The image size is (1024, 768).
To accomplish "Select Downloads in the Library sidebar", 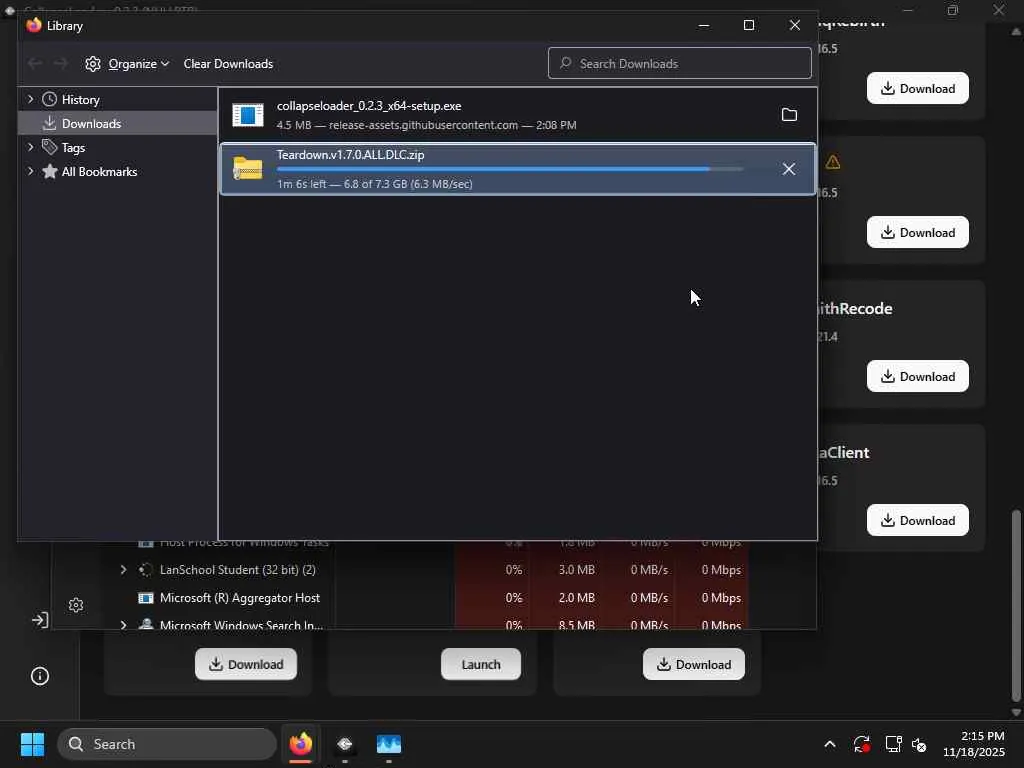I will pyautogui.click(x=91, y=123).
